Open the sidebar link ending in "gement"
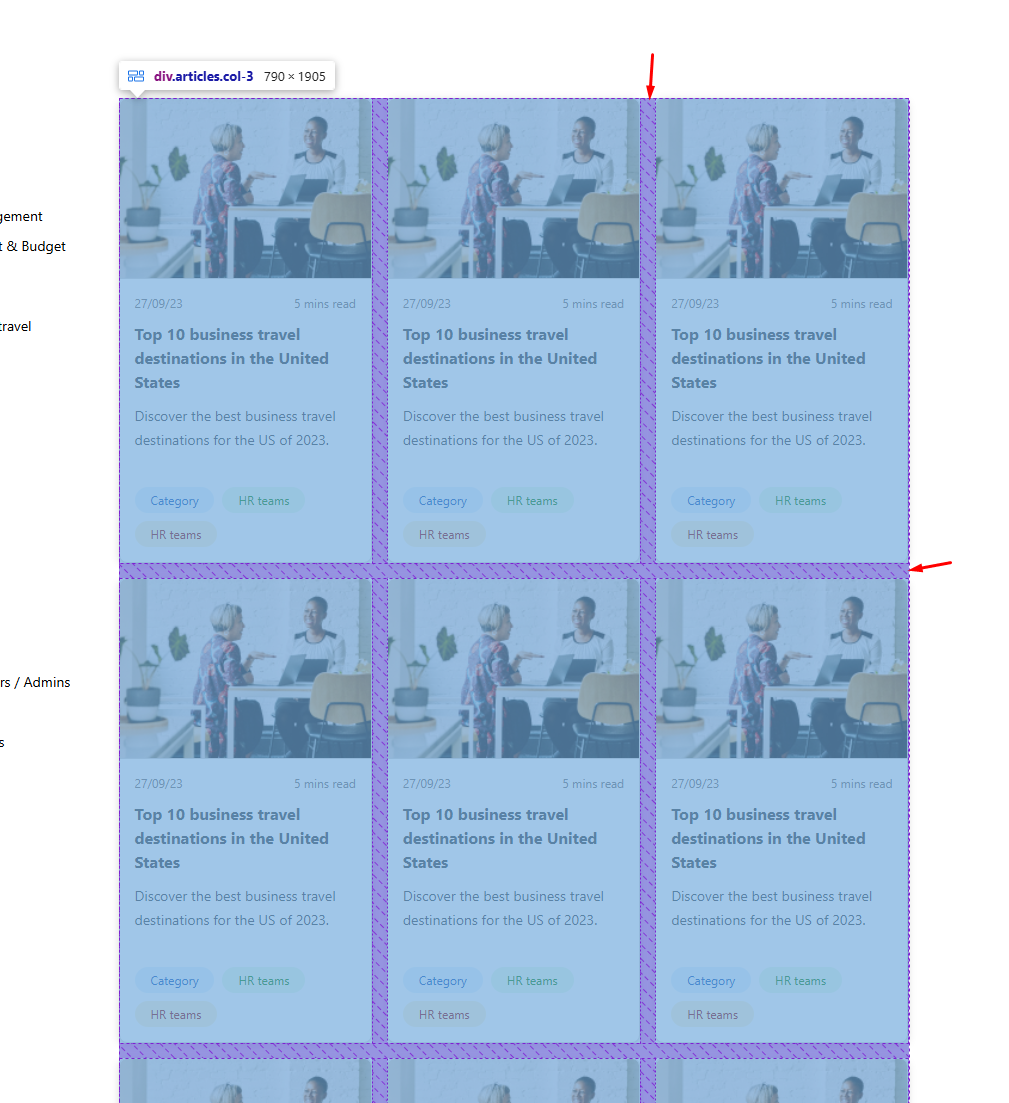 [21, 216]
